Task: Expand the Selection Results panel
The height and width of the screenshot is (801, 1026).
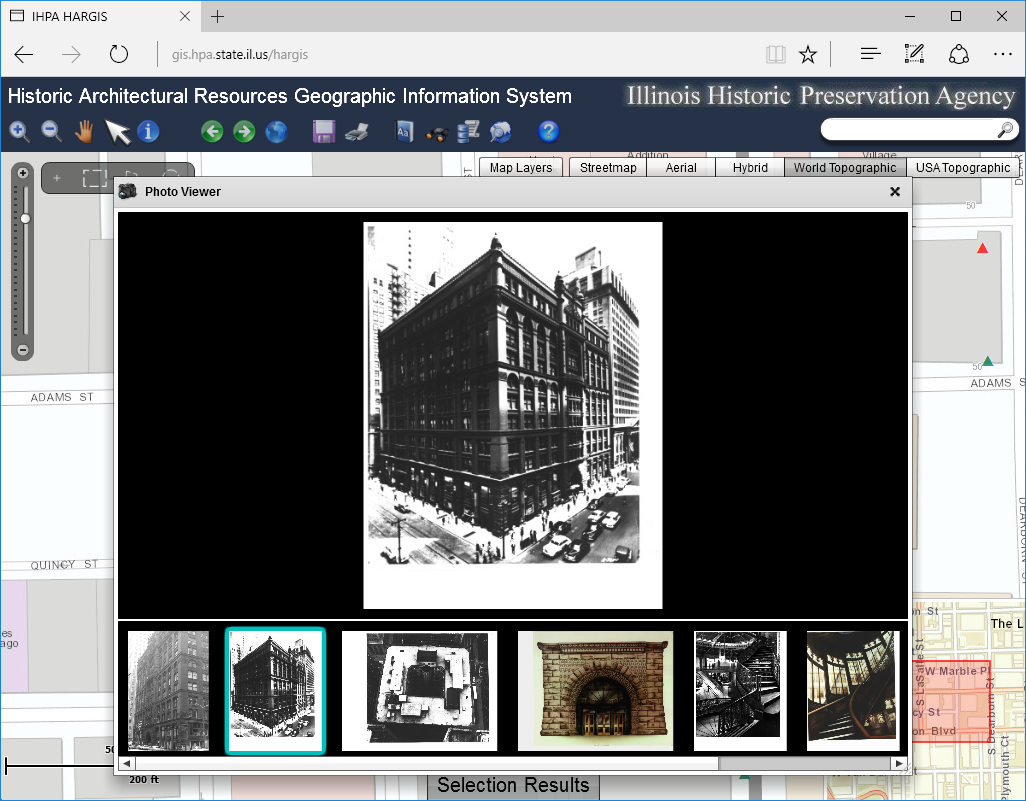Action: 513,786
